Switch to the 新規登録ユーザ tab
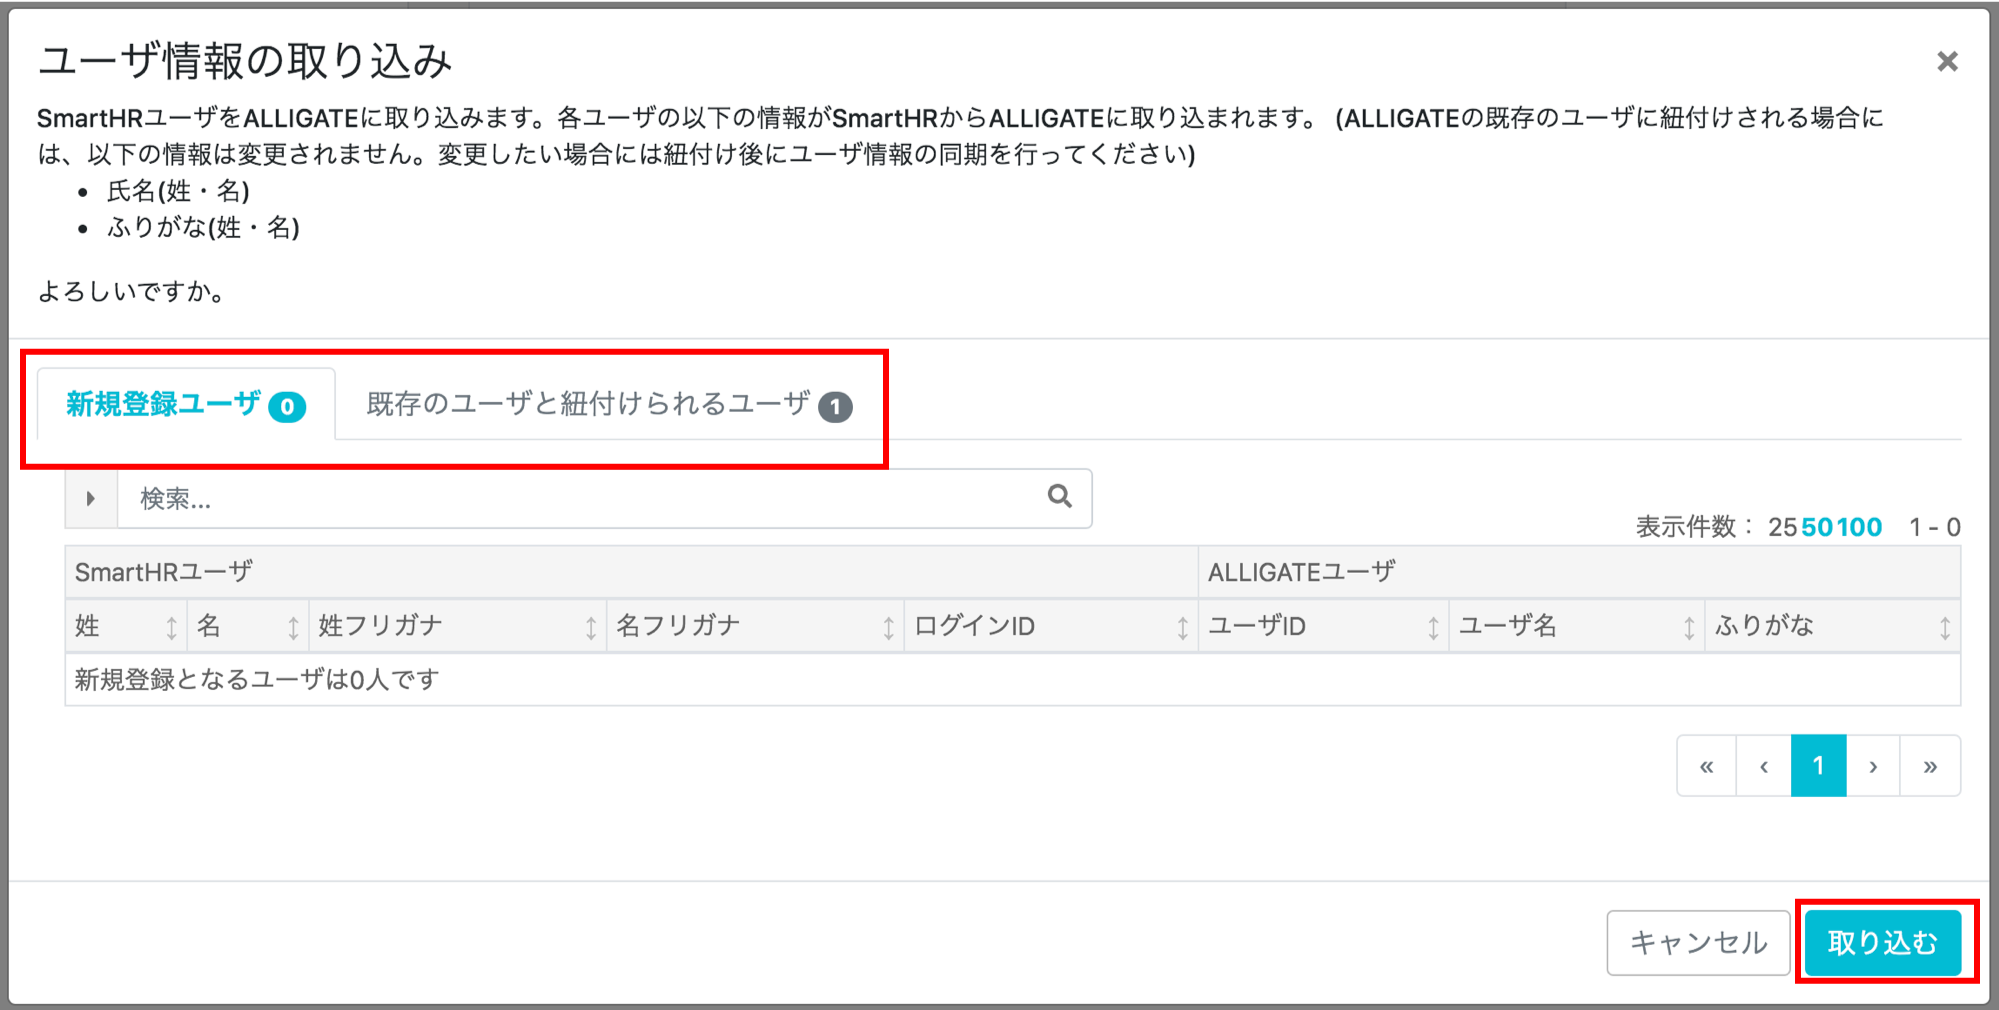The height and width of the screenshot is (1010, 1999). (x=186, y=404)
